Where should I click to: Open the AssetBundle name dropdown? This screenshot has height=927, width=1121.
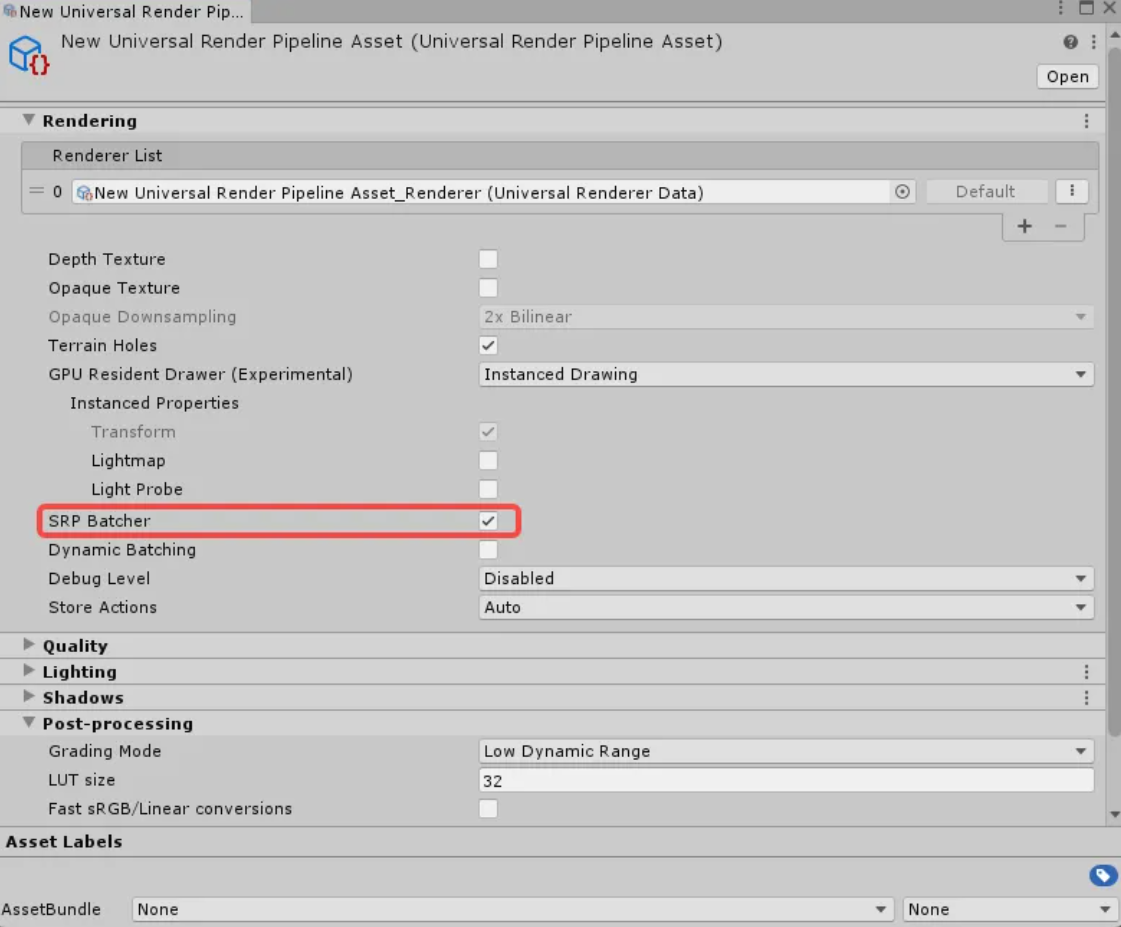[x=513, y=910]
